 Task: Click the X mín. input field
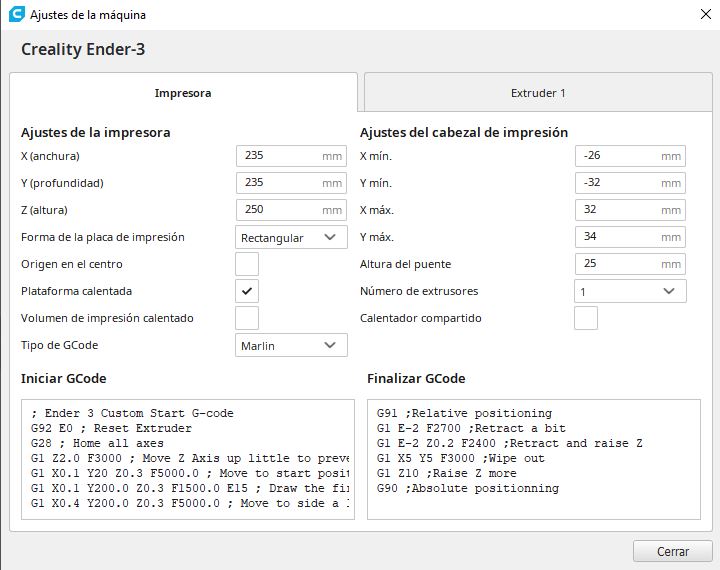tap(617, 156)
